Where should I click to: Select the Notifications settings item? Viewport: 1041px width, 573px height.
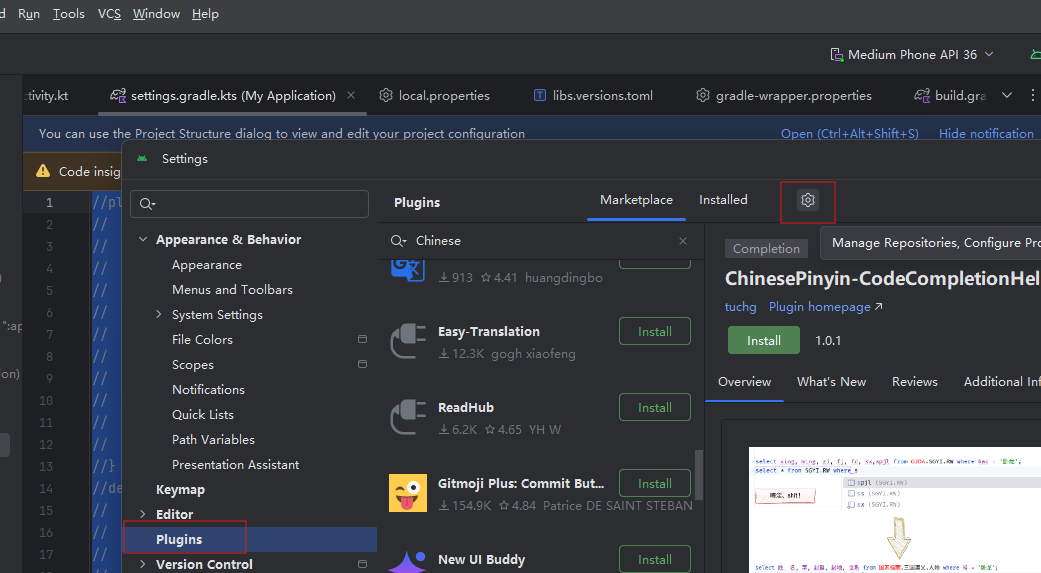pos(208,390)
